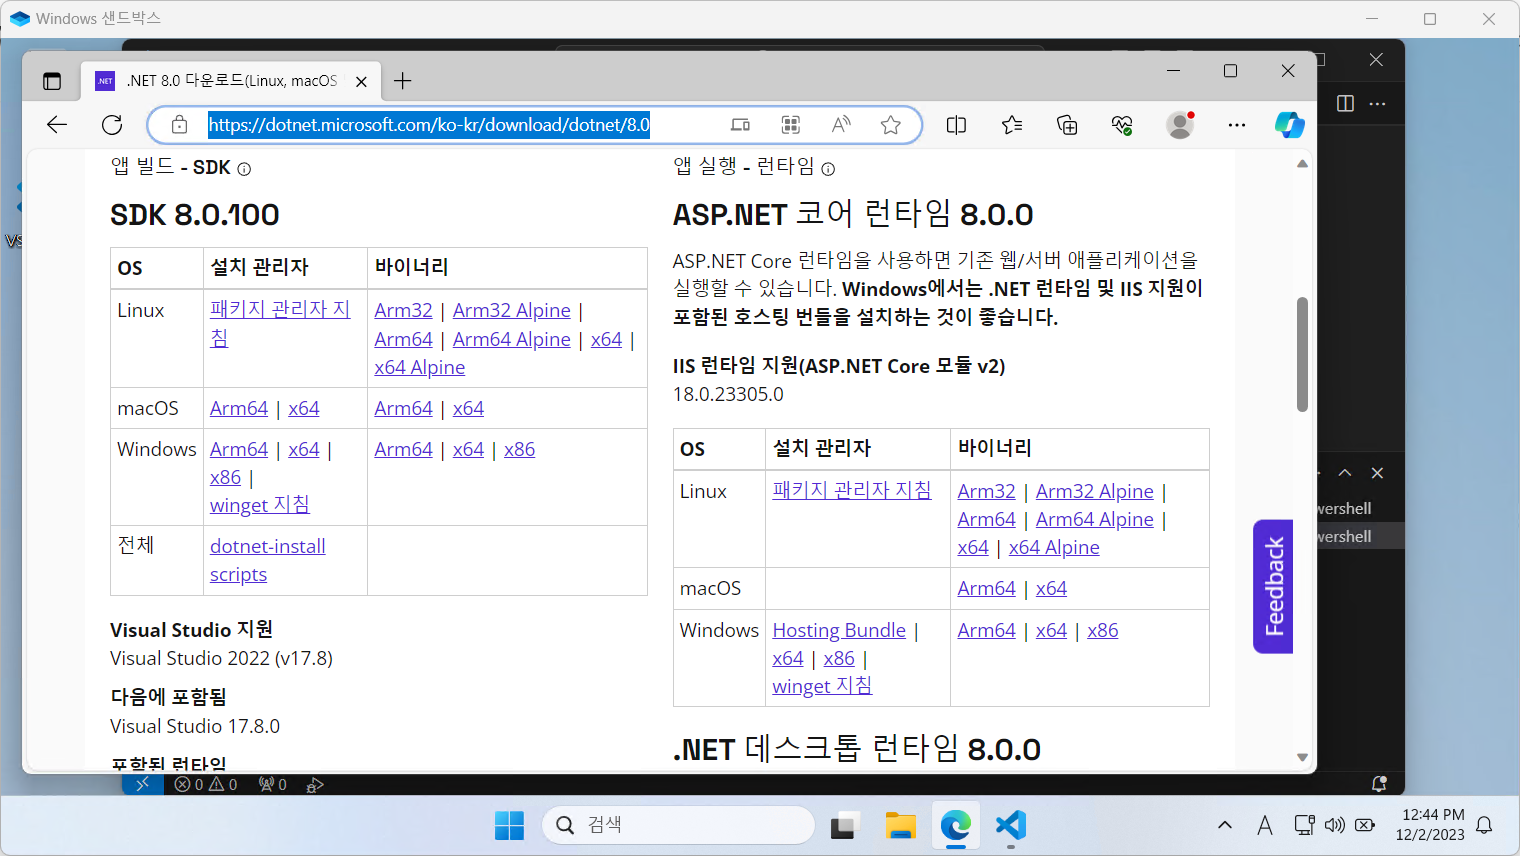Download SDK Windows x86 installer
The image size is (1520, 856).
tap(226, 478)
